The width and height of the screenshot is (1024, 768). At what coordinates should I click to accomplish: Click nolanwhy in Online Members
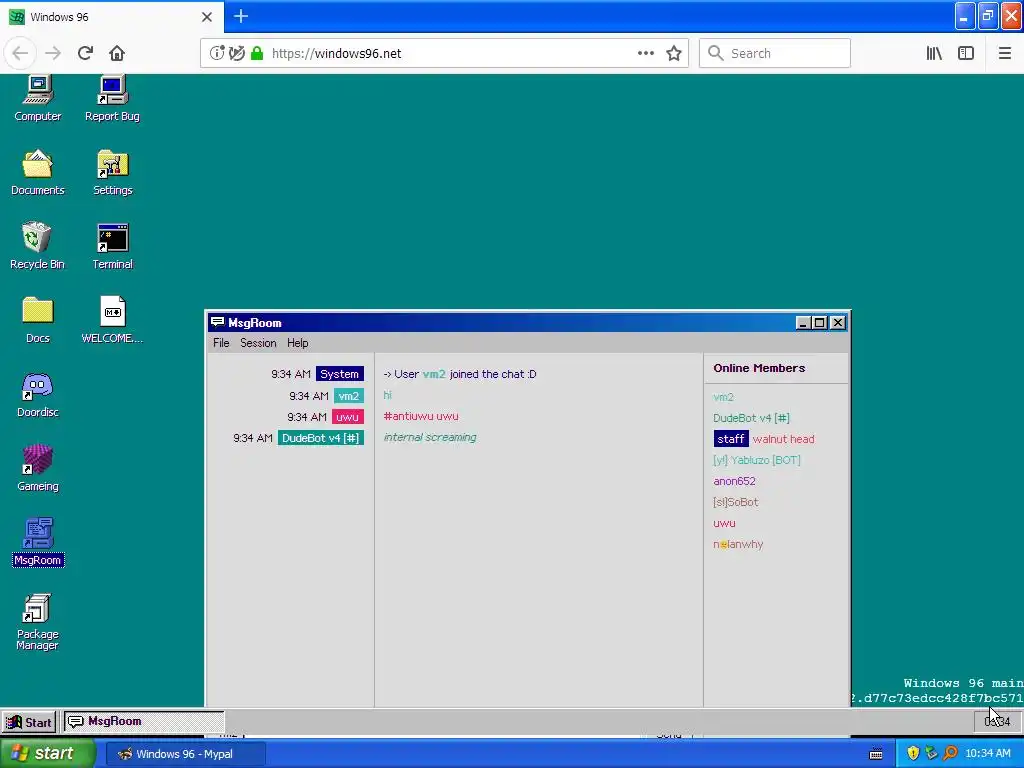pyautogui.click(x=738, y=544)
